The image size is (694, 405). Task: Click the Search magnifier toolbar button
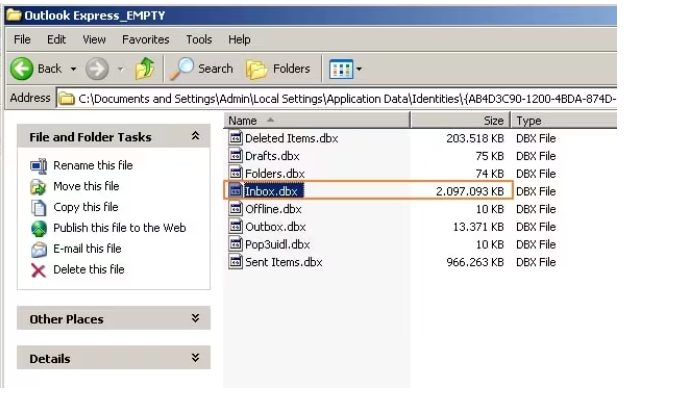[x=201, y=69]
